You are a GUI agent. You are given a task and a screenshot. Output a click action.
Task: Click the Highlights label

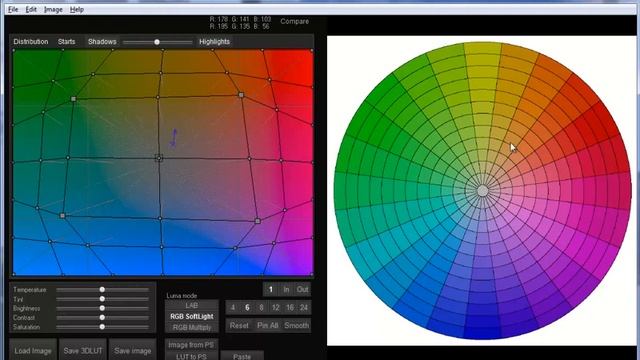tap(214, 42)
